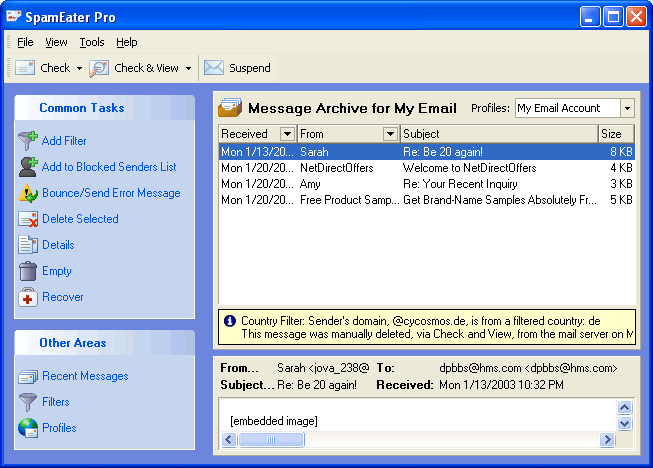Click the Empty trash can icon
Image resolution: width=653 pixels, height=468 pixels.
(28, 271)
